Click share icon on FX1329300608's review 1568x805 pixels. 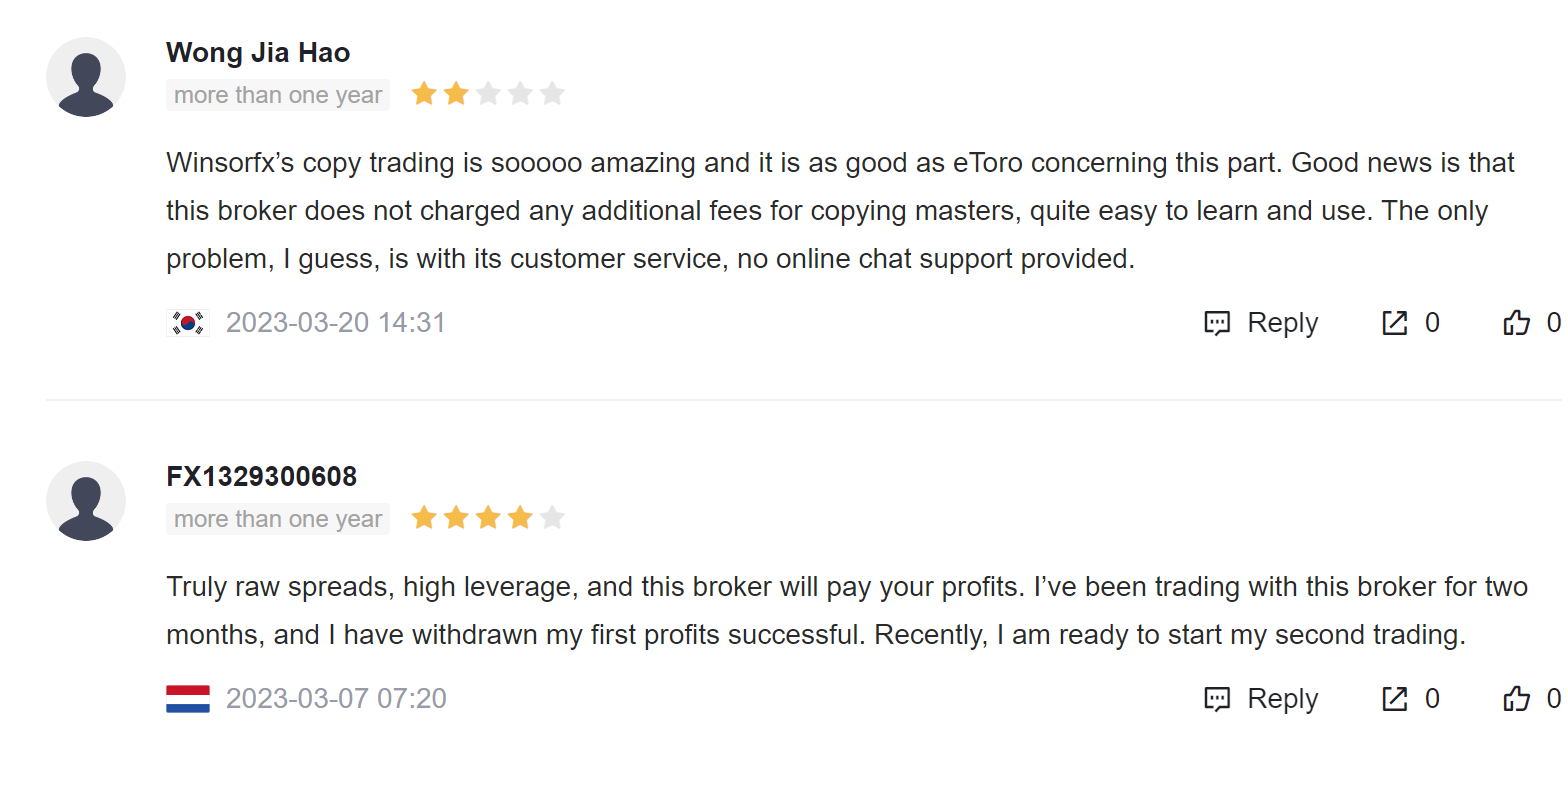coord(1394,699)
